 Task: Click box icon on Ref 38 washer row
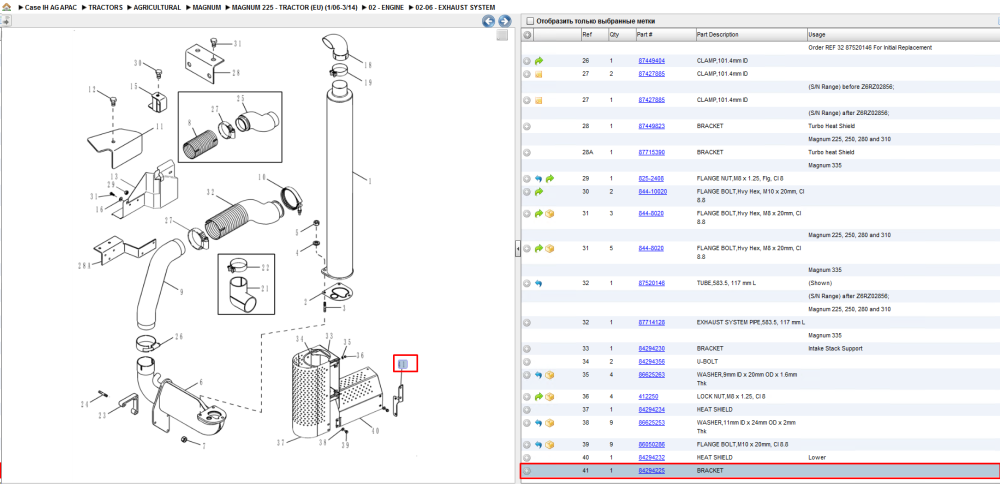coord(550,423)
